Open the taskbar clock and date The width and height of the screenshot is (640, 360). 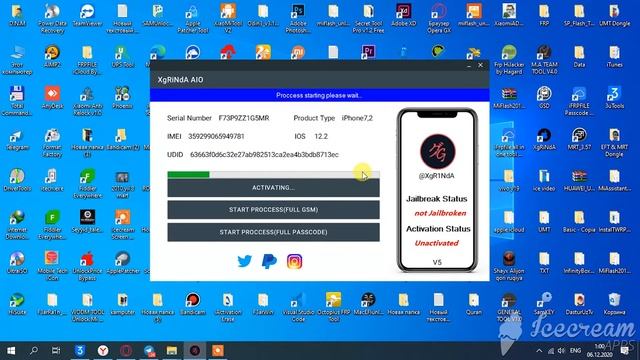tap(600, 351)
